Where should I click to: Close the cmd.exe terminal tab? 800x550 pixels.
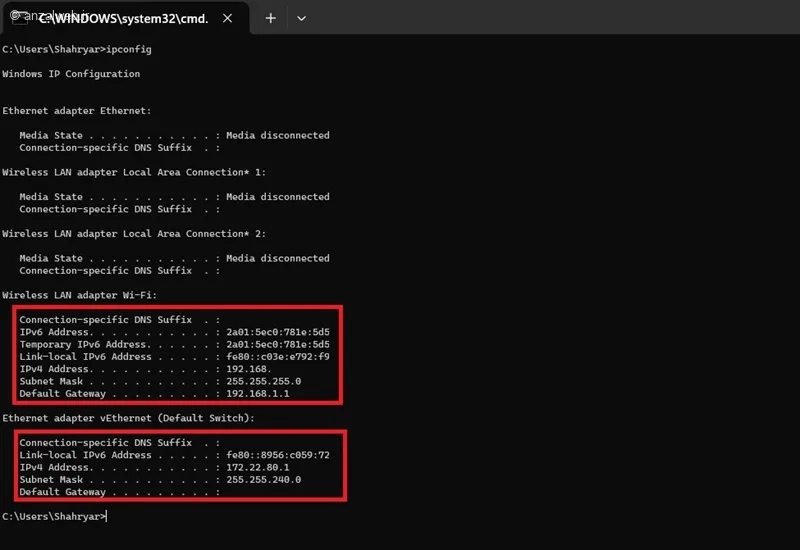[x=228, y=18]
